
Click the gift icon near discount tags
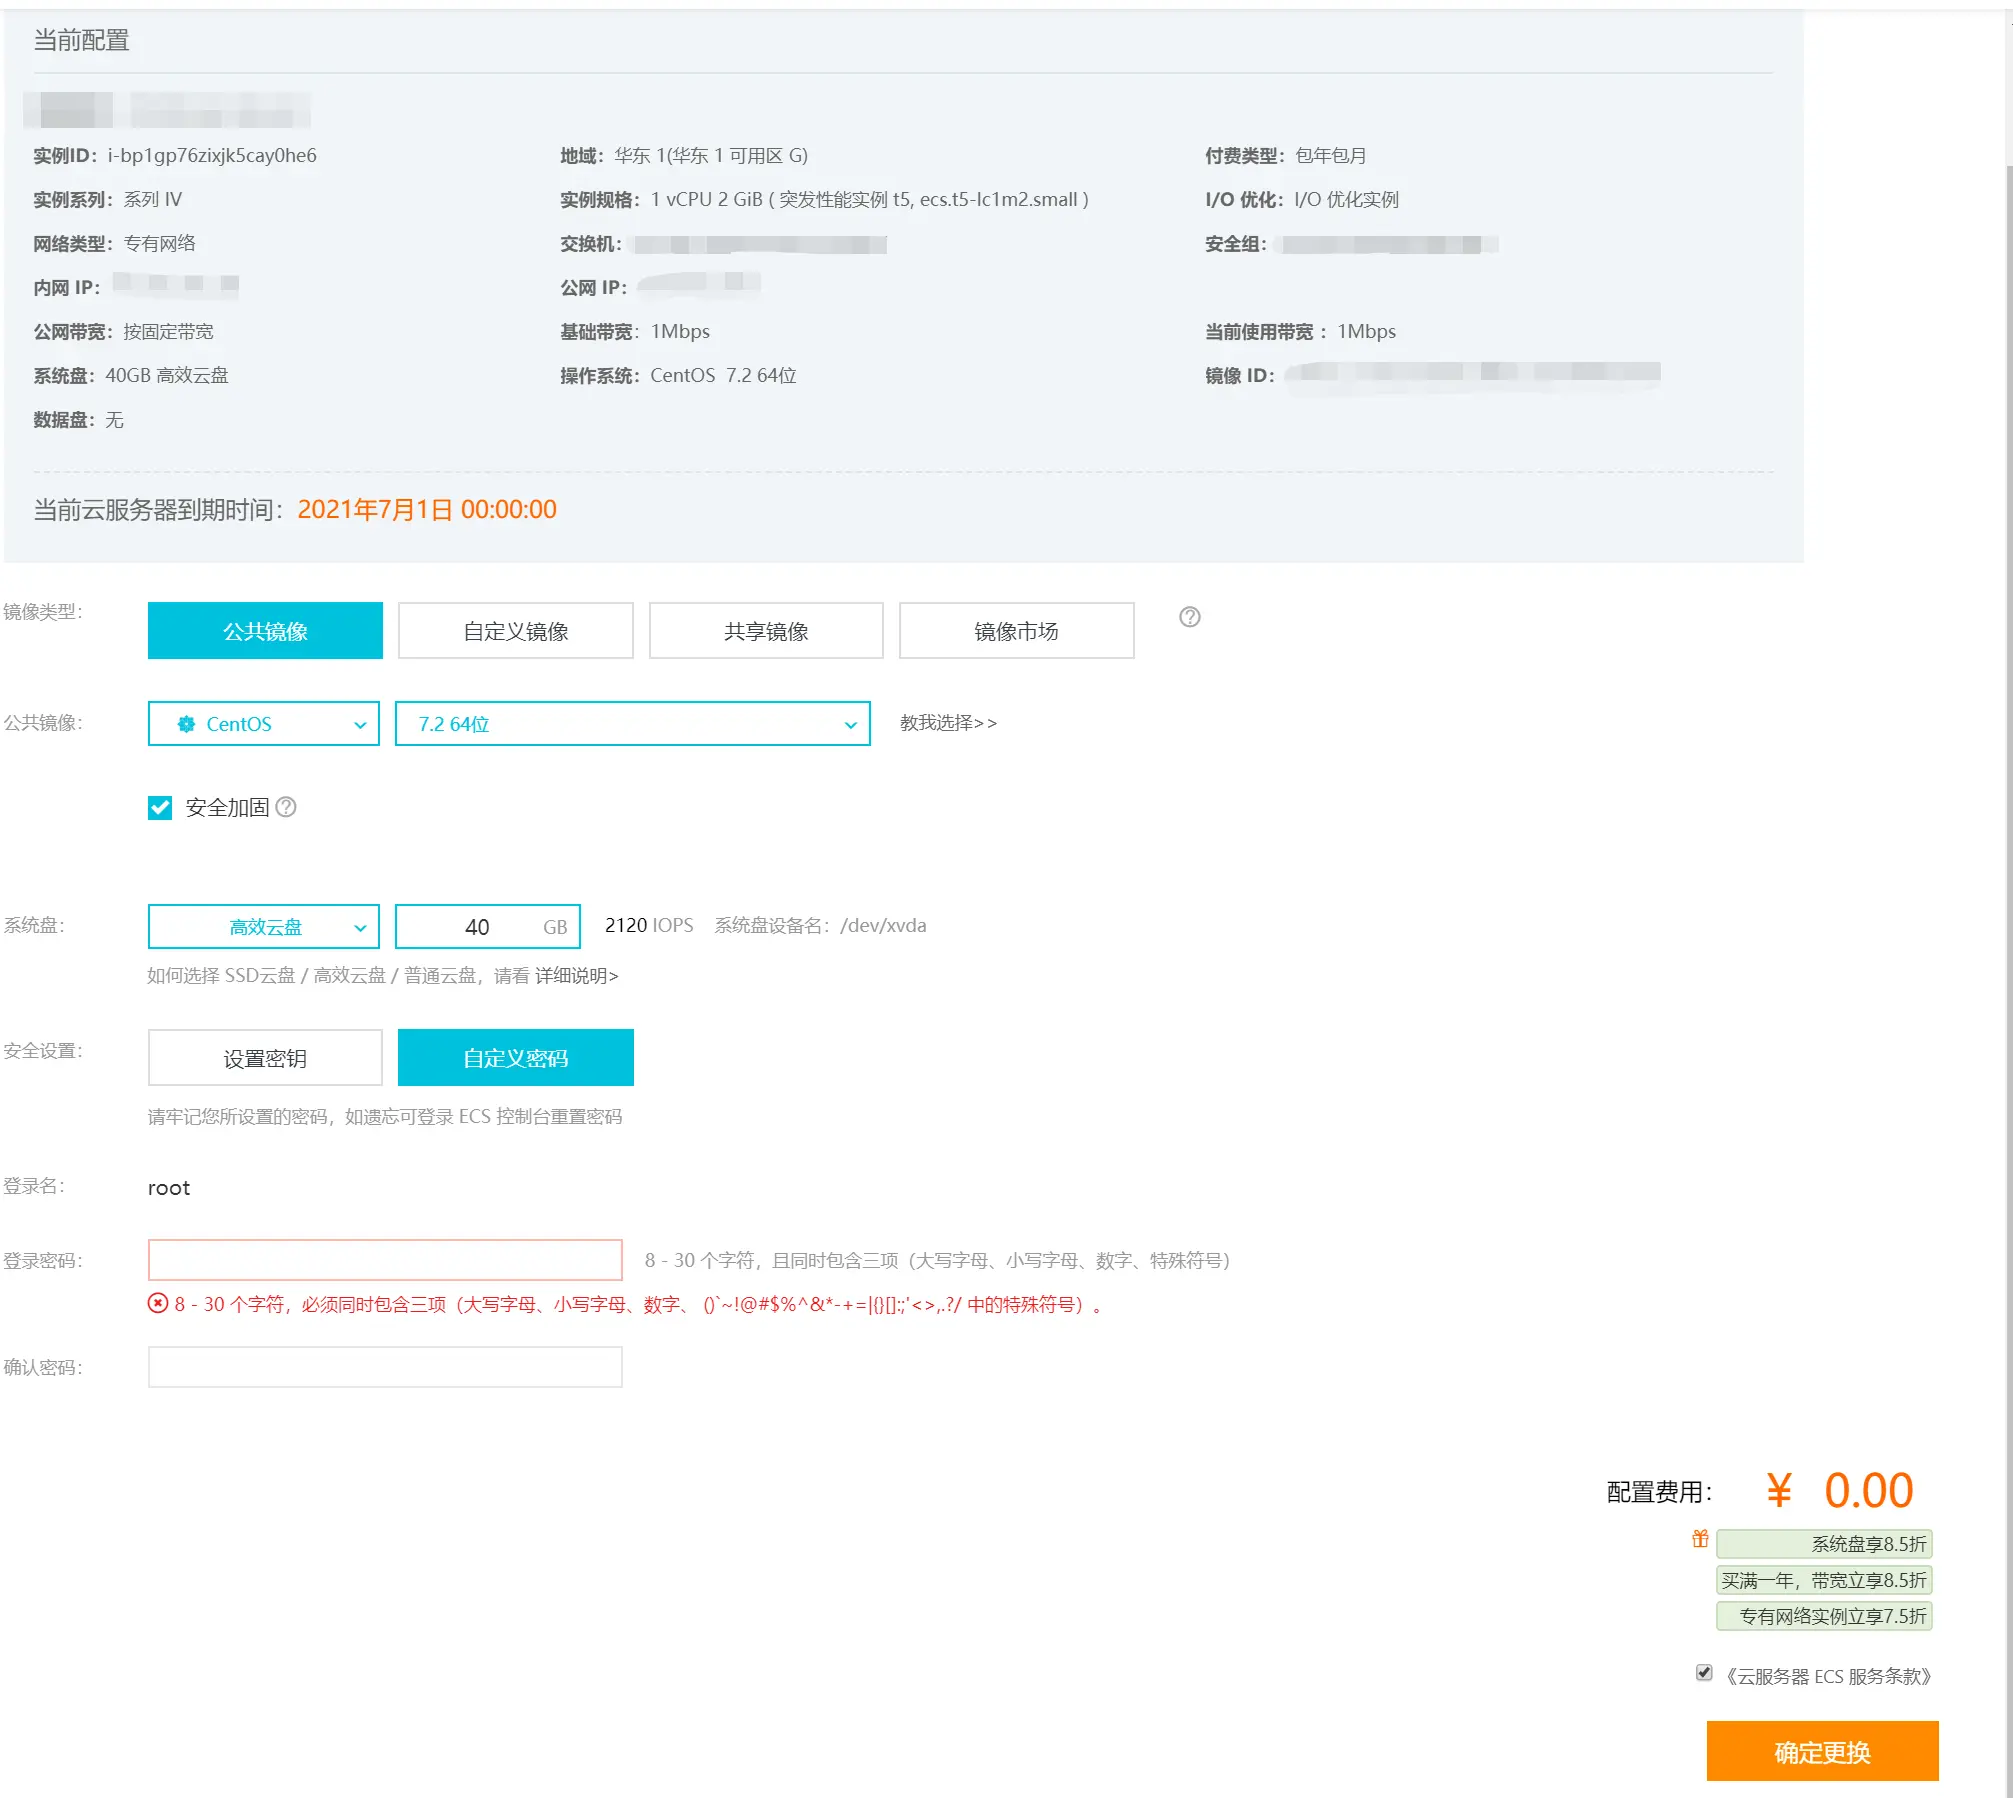point(1699,1539)
